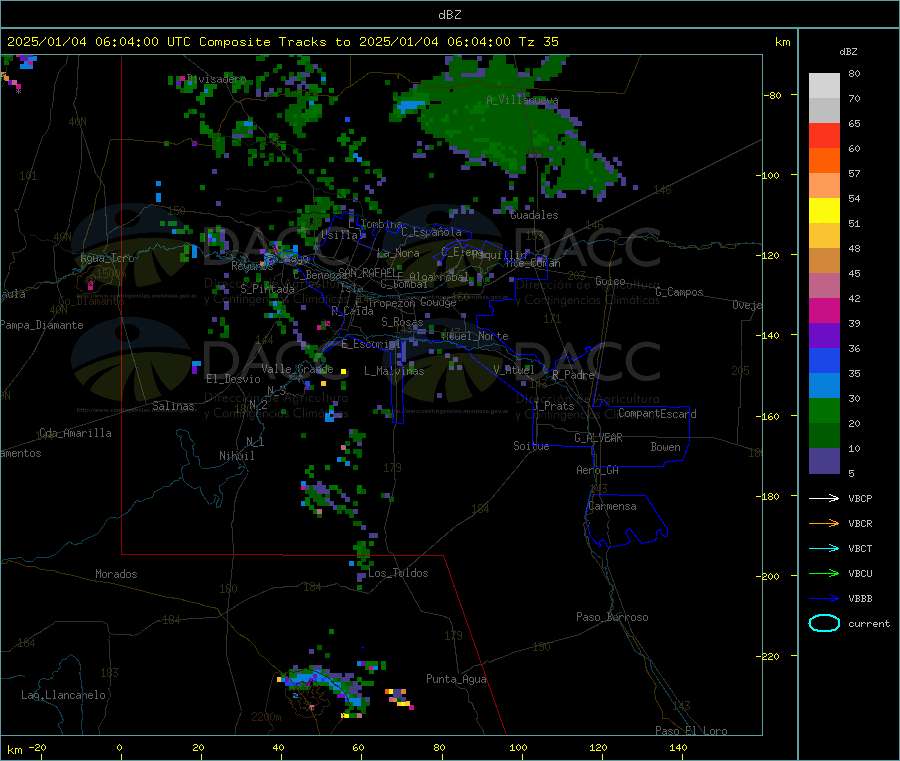Click the green VBCU arrow legend icon
Screen dimensions: 900x761
click(824, 573)
